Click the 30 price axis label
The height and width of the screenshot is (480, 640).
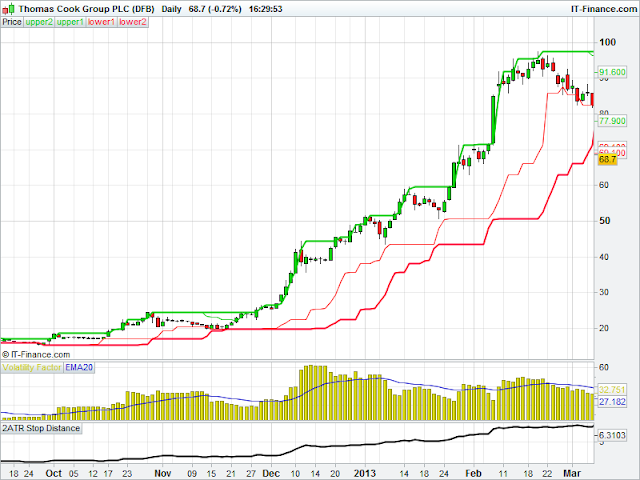coord(605,292)
